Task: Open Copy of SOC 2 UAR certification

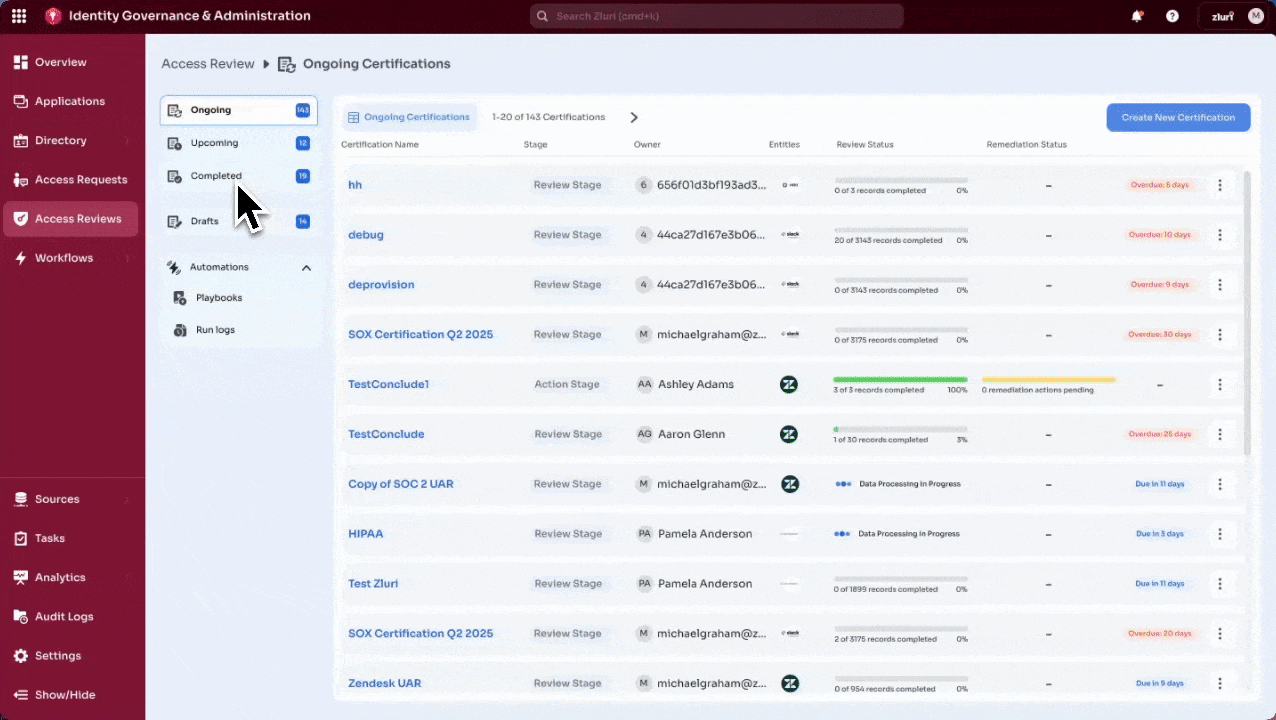Action: [401, 484]
